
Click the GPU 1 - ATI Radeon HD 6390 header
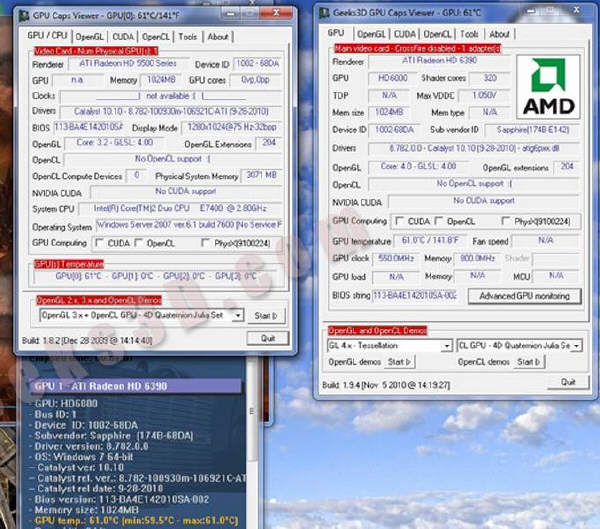[x=135, y=386]
